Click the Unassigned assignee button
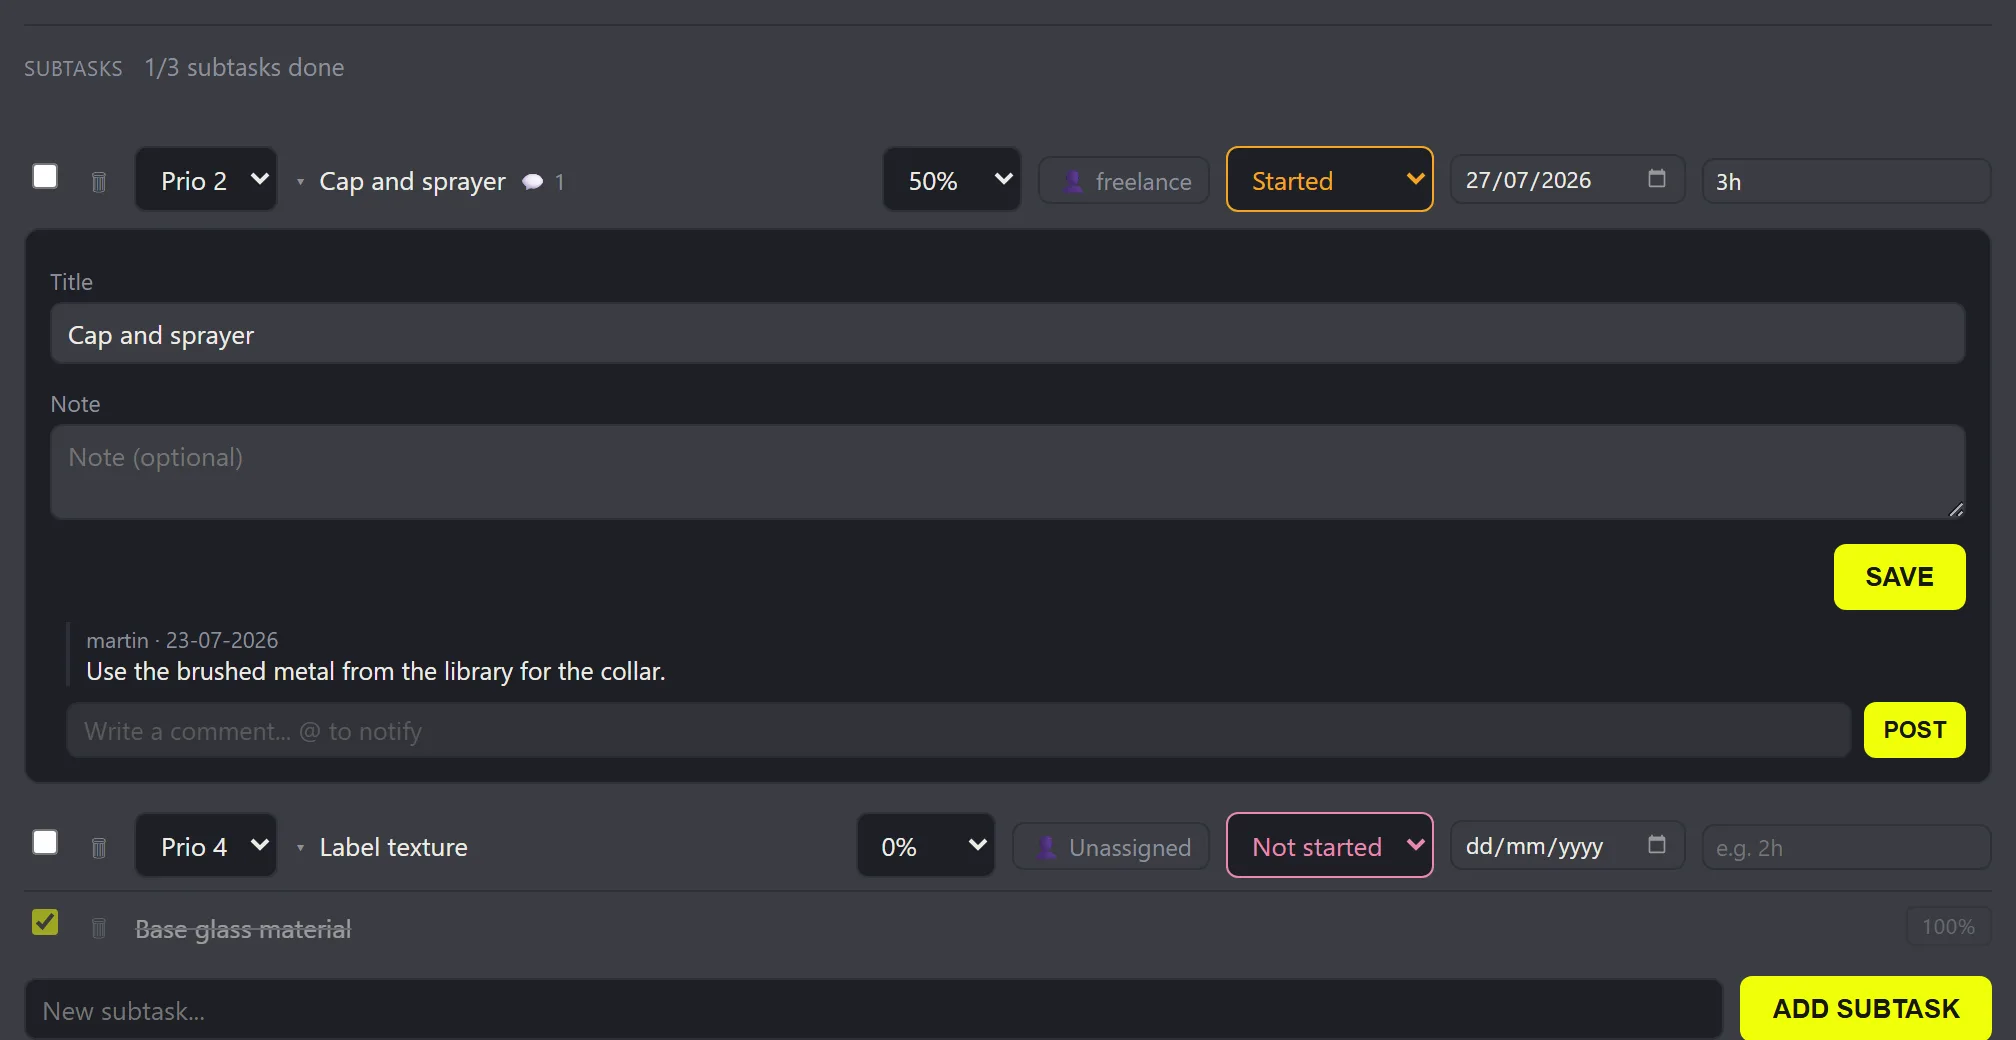Image resolution: width=2016 pixels, height=1040 pixels. coord(1111,847)
